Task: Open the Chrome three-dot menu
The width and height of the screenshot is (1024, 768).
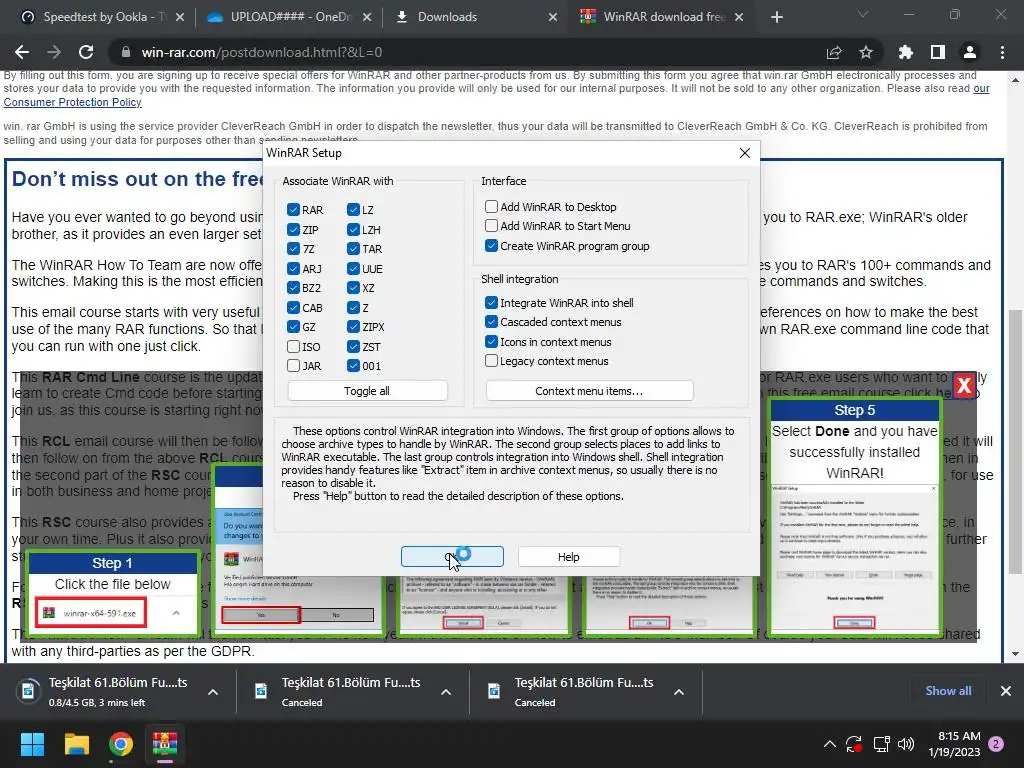Action: click(x=1002, y=52)
